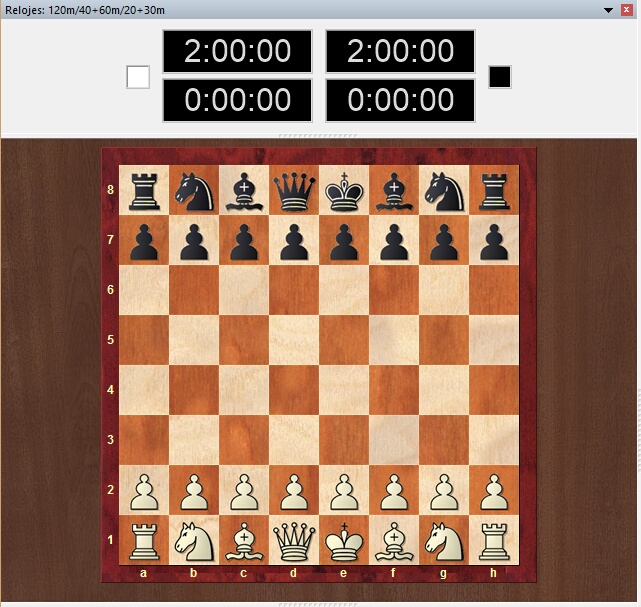This screenshot has height=607, width=641.
Task: Click the black rook on a8
Action: tap(144, 190)
